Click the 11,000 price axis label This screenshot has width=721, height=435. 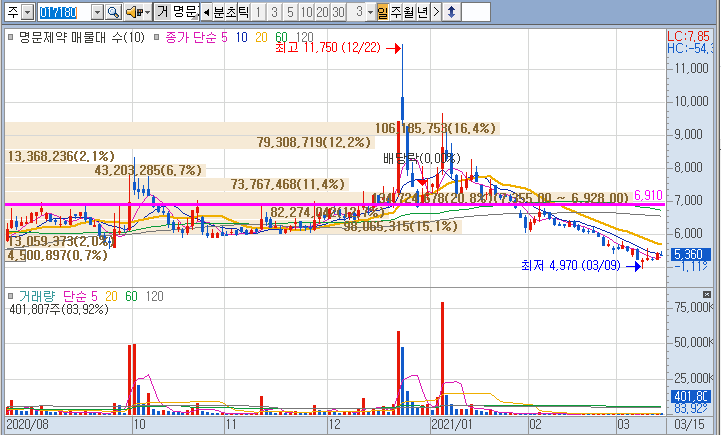691,69
